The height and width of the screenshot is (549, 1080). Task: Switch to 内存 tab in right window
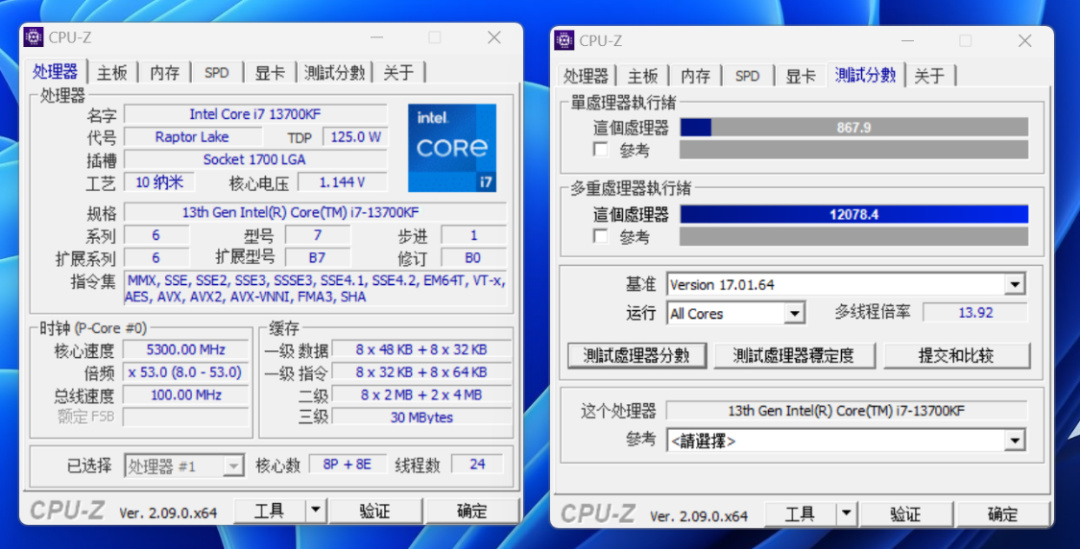(695, 76)
